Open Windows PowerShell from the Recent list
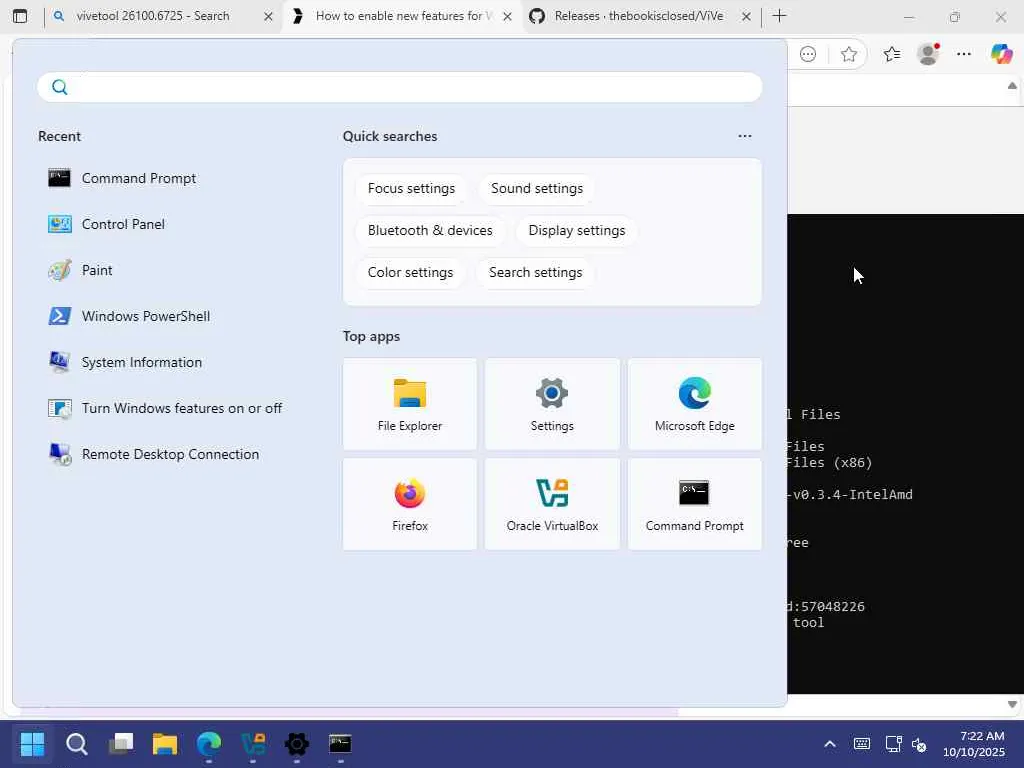The image size is (1024, 768). [x=129, y=316]
